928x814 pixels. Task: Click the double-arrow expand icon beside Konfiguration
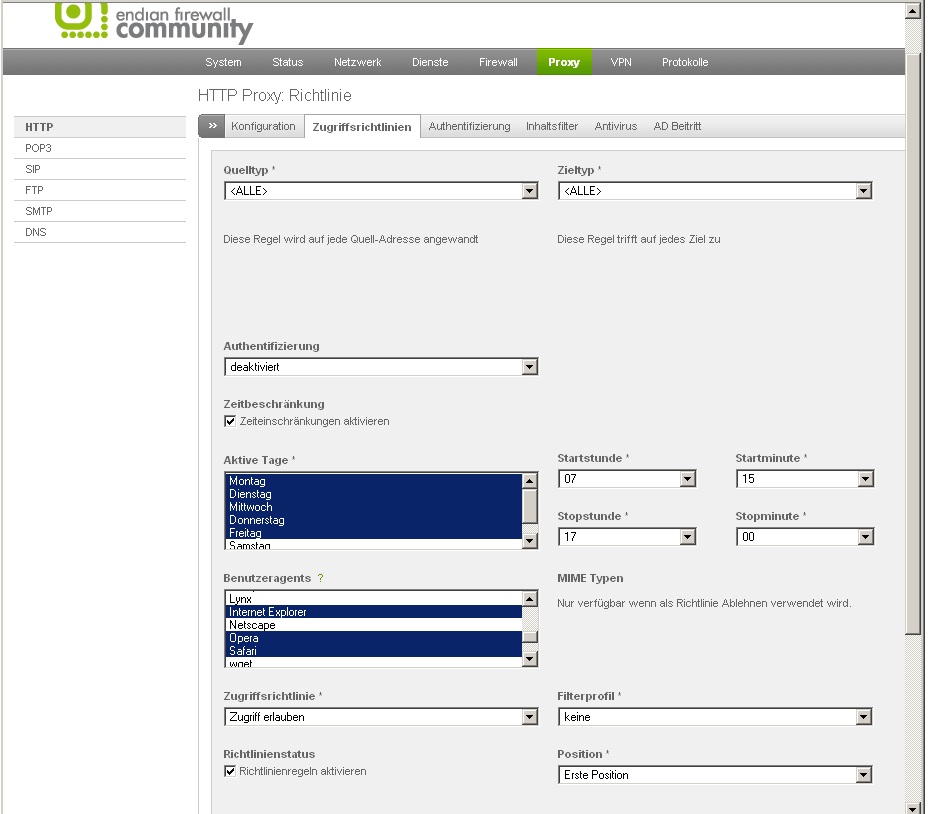pyautogui.click(x=211, y=126)
